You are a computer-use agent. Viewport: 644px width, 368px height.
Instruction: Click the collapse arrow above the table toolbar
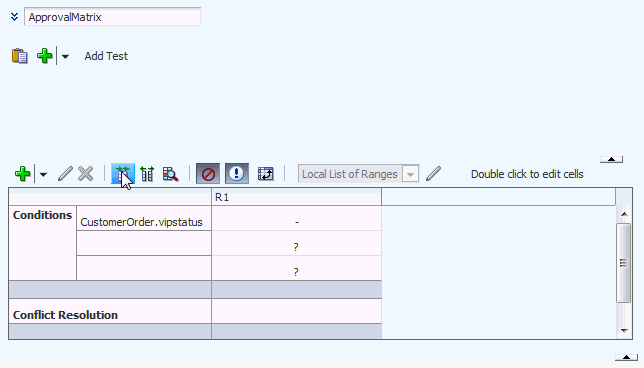point(611,159)
